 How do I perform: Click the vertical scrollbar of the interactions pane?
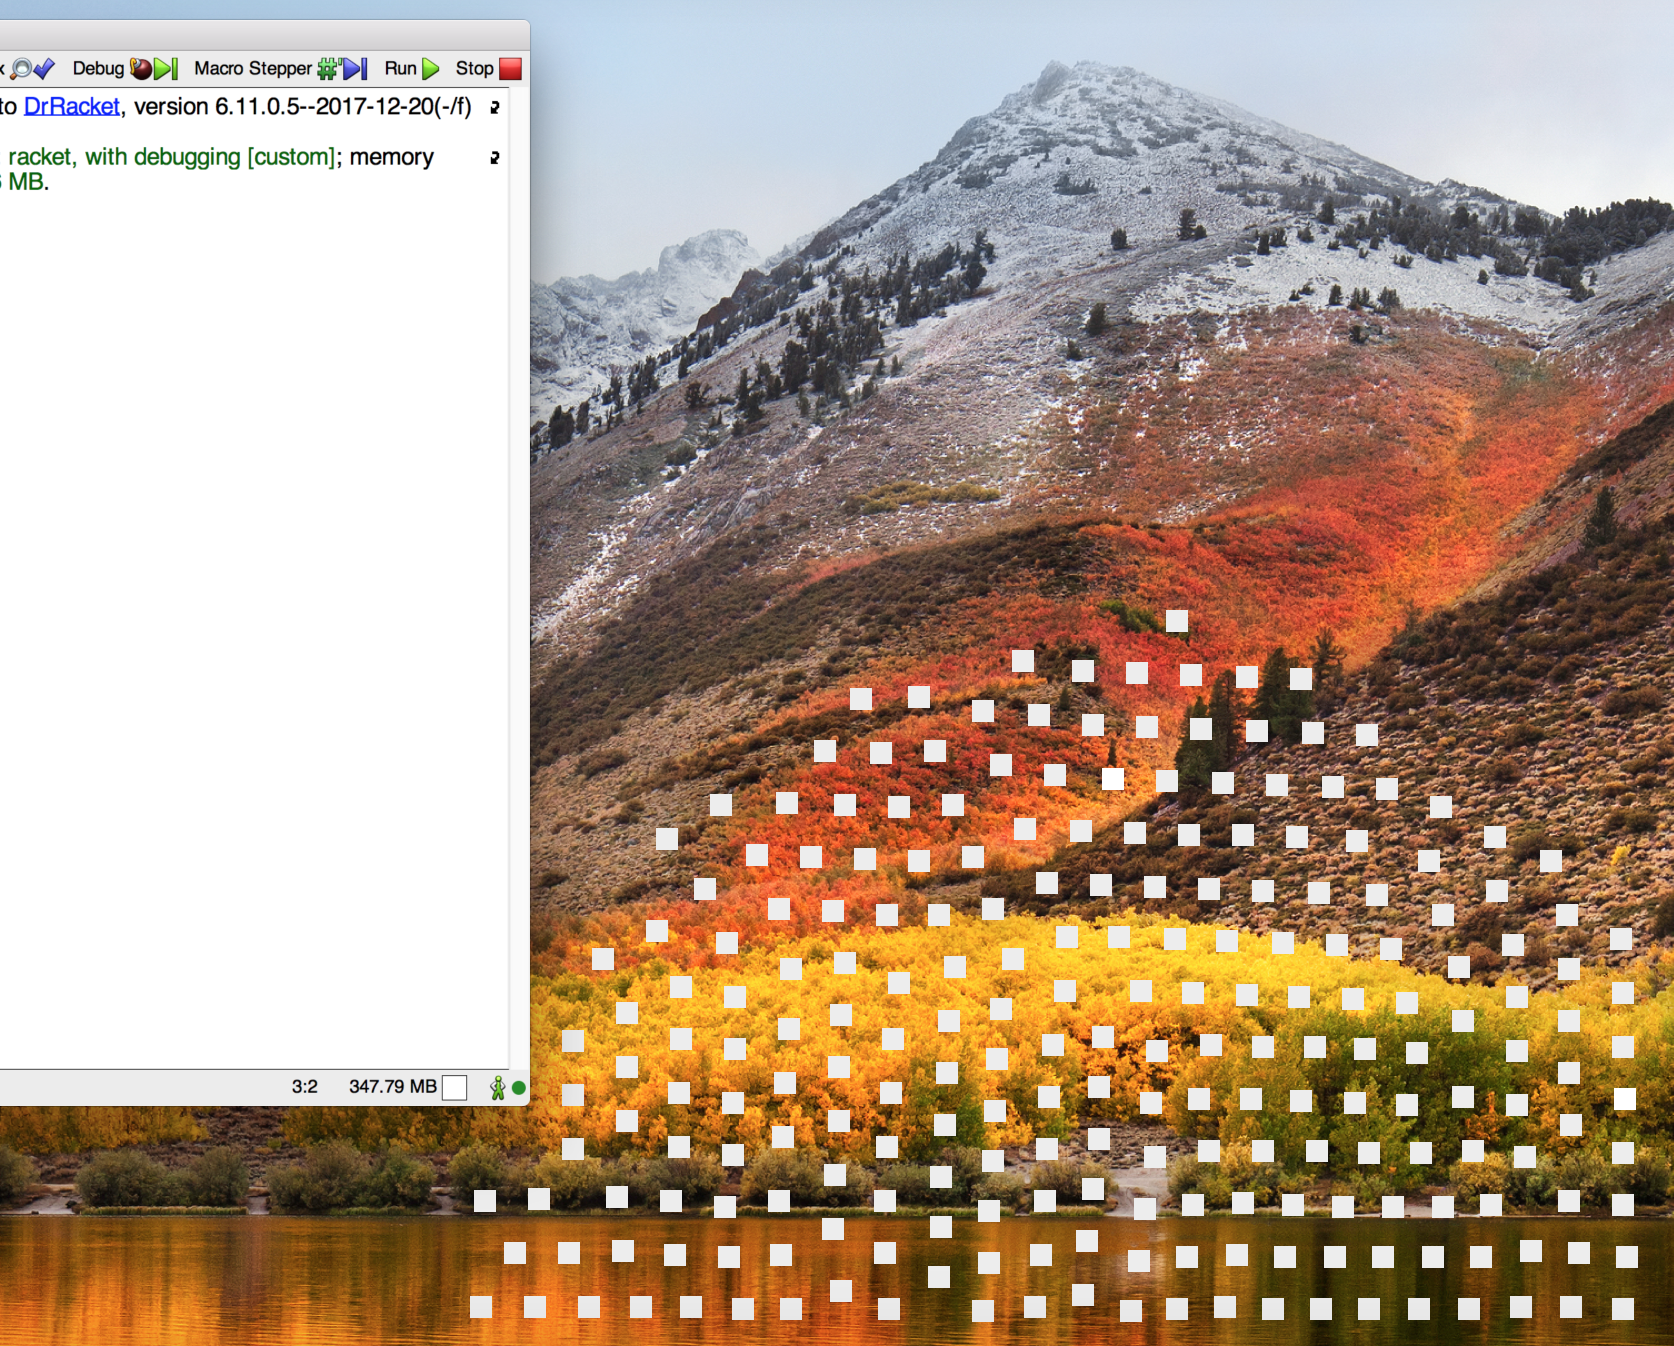pos(519,578)
